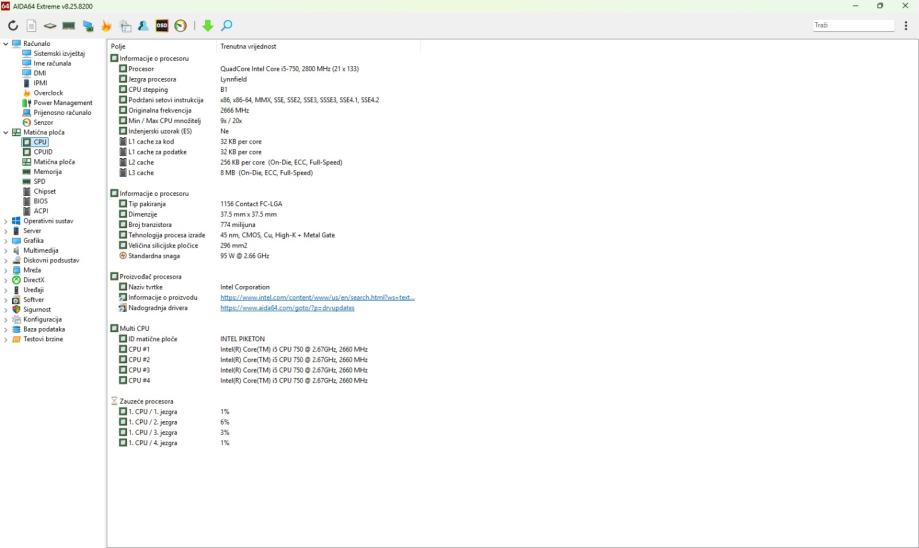The height and width of the screenshot is (548, 919).
Task: Select Ime računala in sidebar
Action: click(x=47, y=63)
